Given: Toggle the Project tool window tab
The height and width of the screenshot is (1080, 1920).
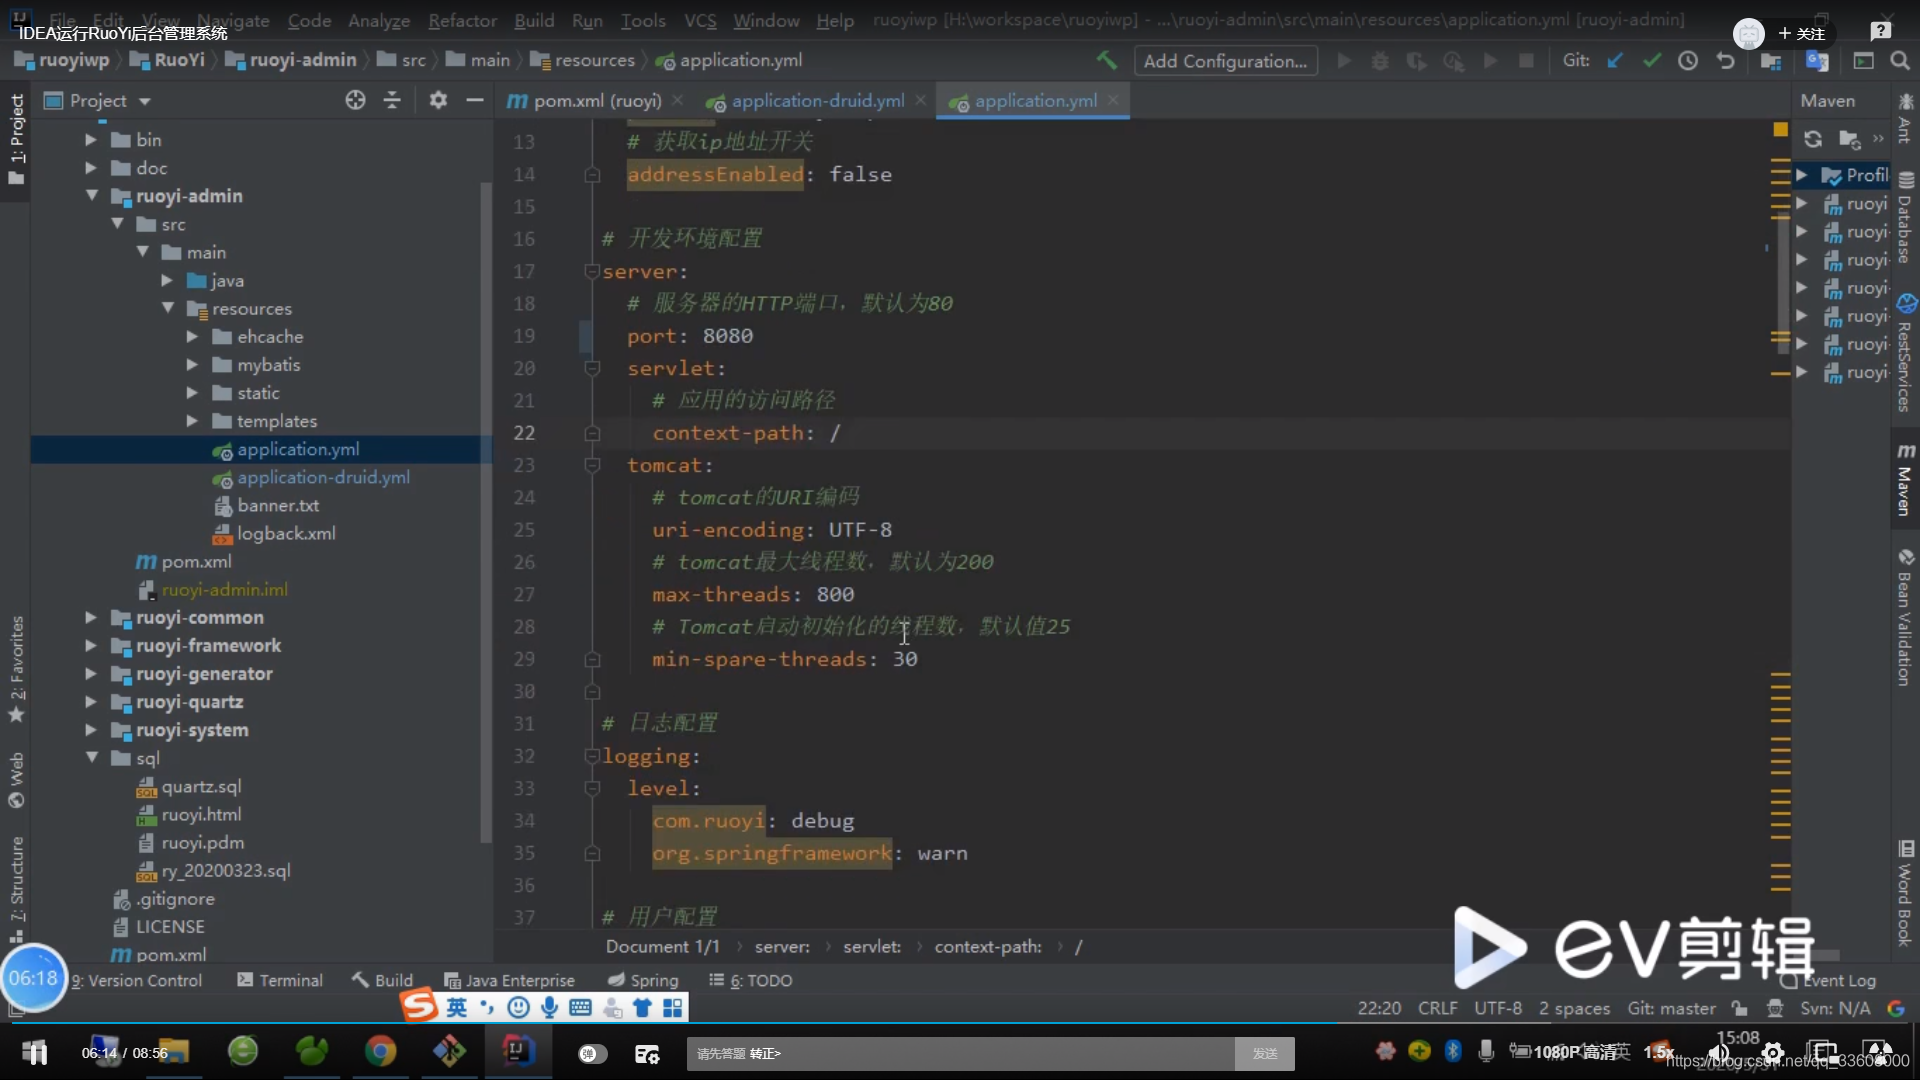Looking at the screenshot, I should [16, 138].
